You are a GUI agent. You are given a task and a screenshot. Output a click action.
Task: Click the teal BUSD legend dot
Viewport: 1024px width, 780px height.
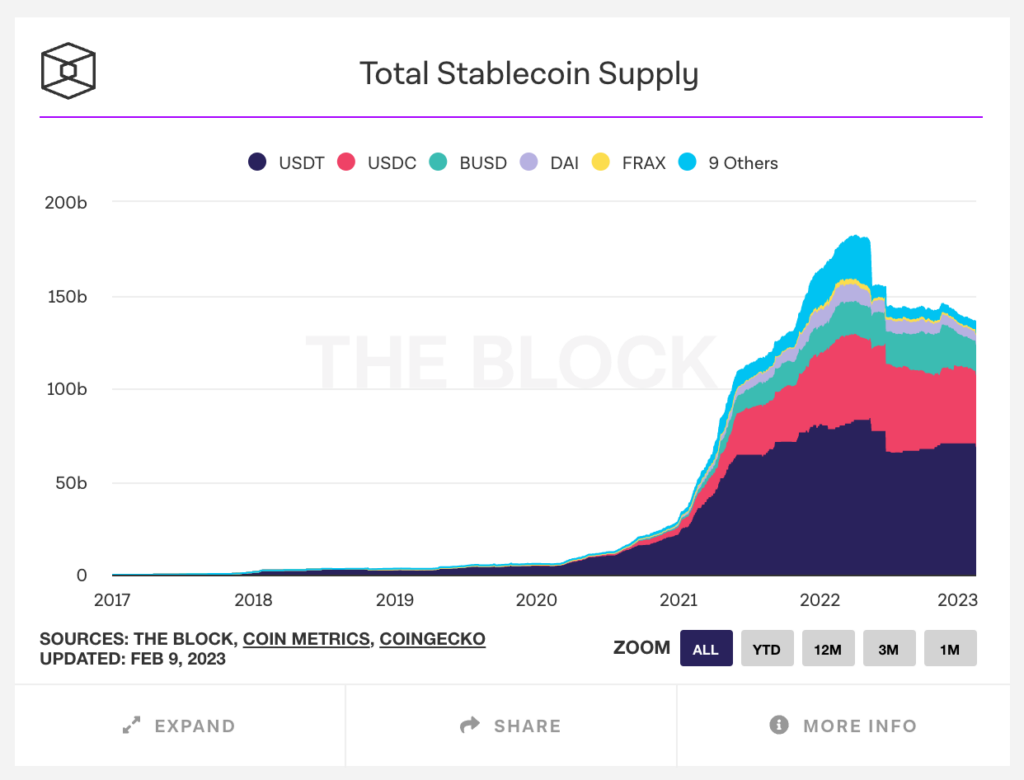point(438,162)
